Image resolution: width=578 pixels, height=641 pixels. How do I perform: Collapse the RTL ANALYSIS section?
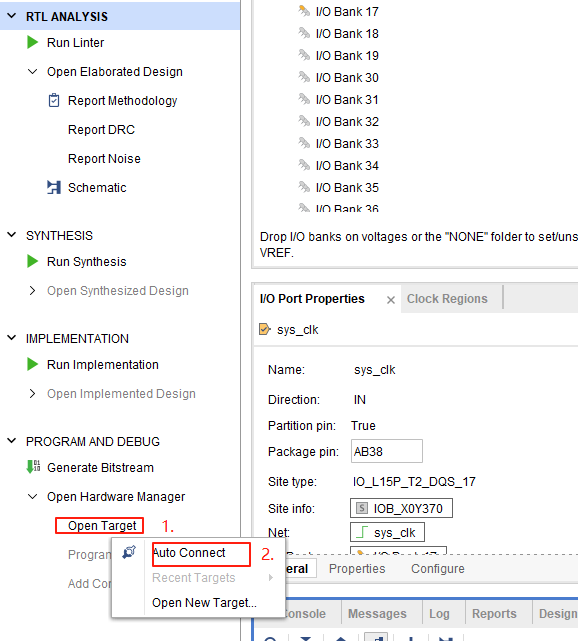[12, 16]
